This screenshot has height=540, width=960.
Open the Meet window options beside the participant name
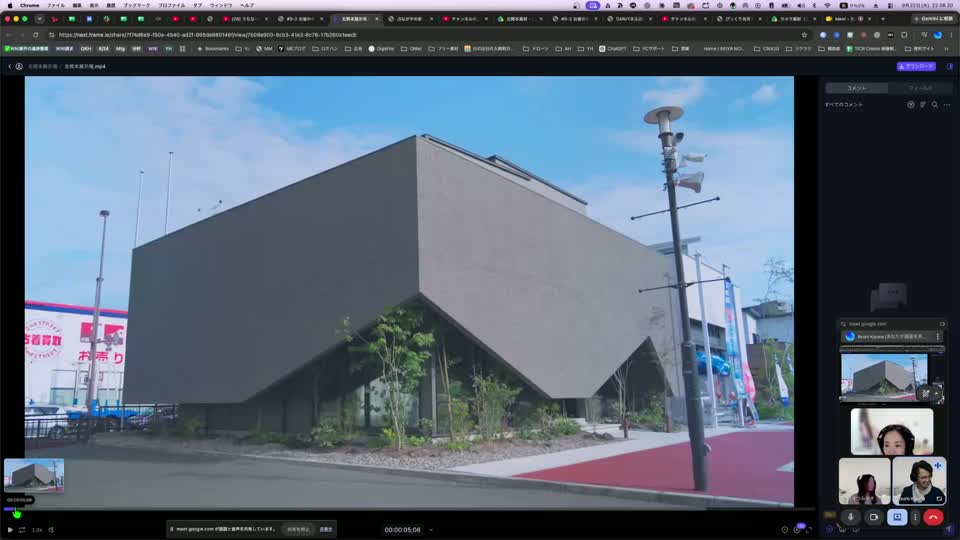pos(937,336)
